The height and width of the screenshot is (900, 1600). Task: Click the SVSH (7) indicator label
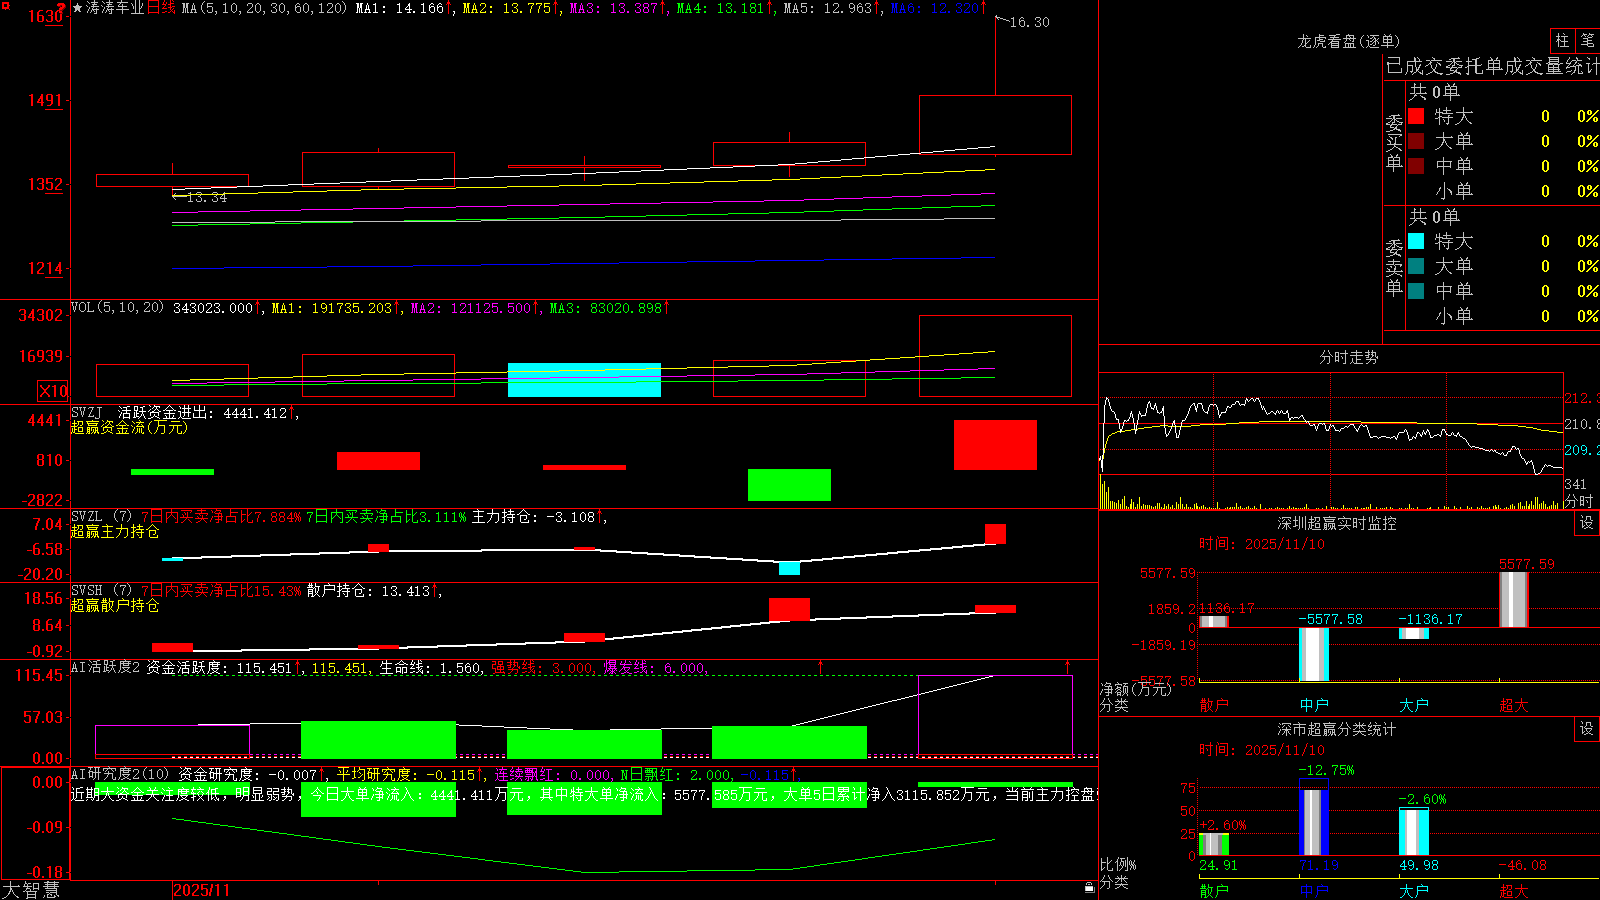pos(101,590)
